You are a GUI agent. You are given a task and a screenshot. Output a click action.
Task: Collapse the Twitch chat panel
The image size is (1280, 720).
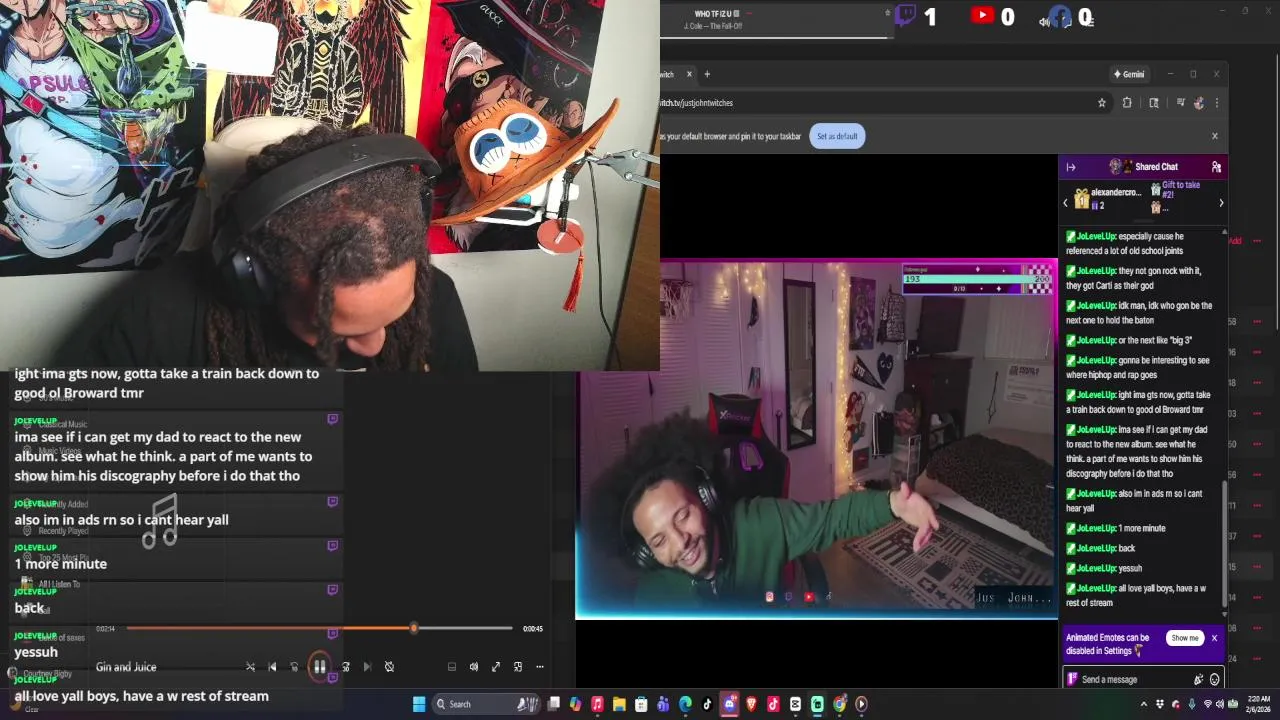1071,167
